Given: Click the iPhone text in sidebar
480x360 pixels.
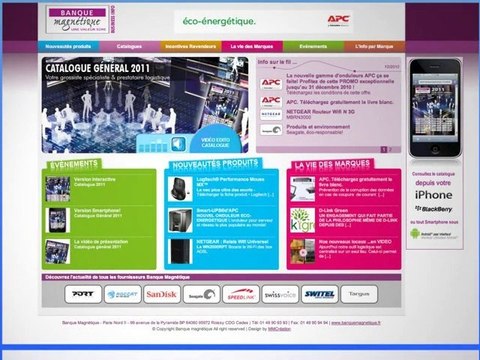Looking at the screenshot, I should click(434, 195).
